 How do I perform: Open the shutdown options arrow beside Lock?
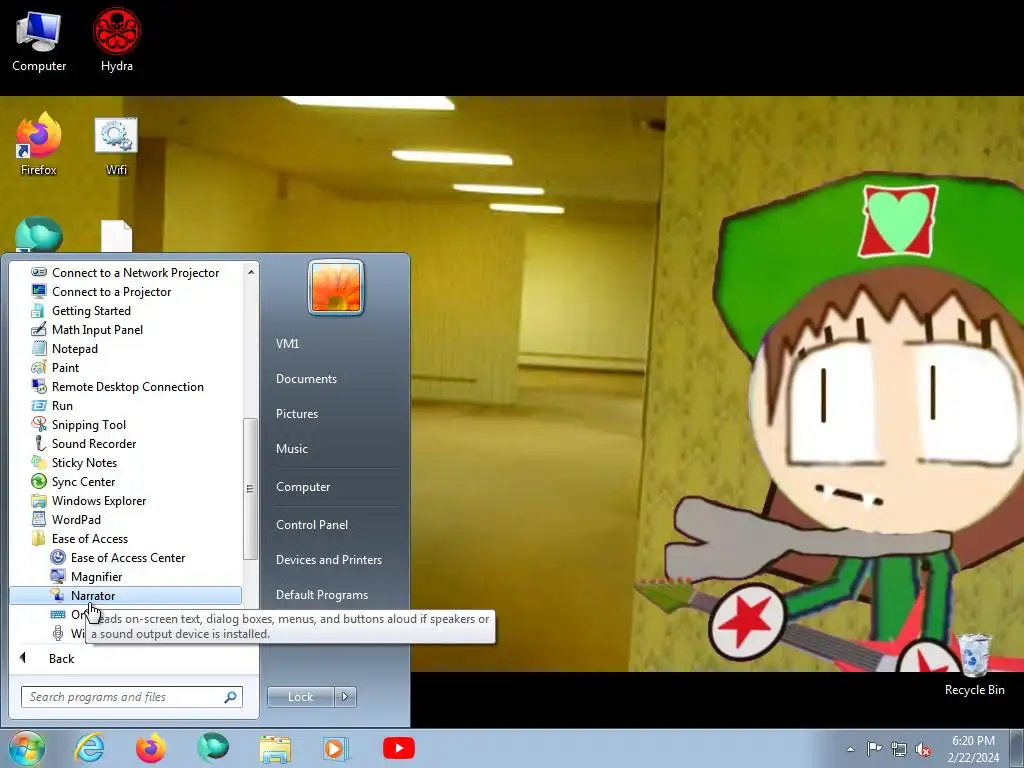345,697
